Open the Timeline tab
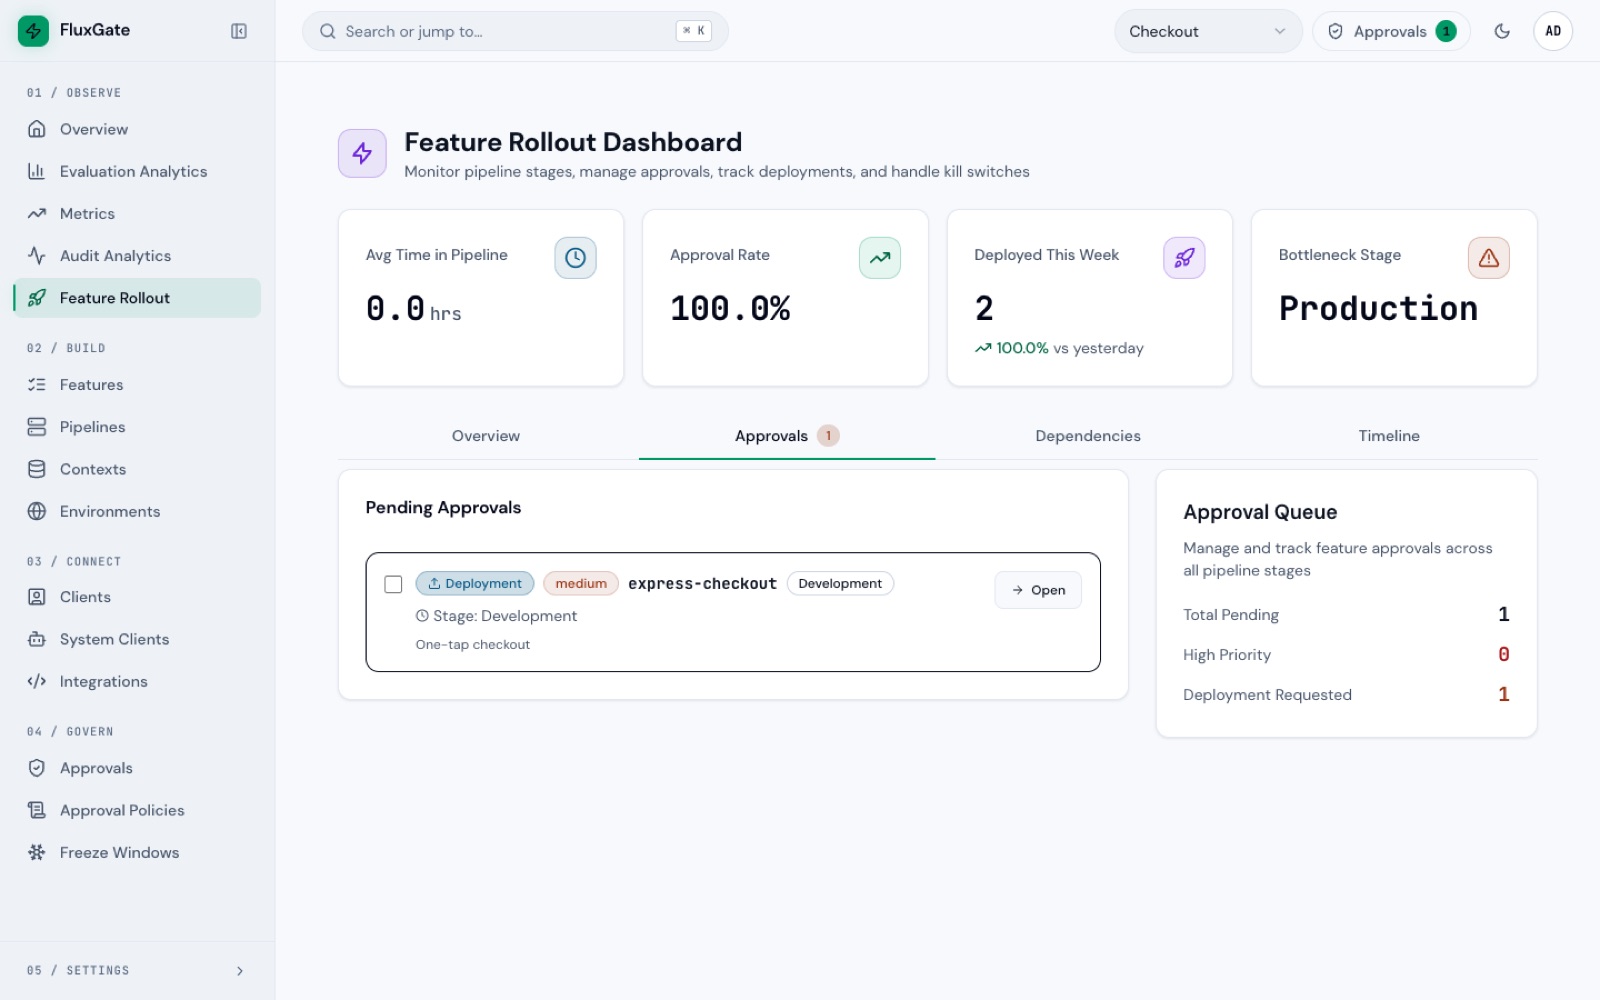The height and width of the screenshot is (1000, 1600). (1389, 436)
